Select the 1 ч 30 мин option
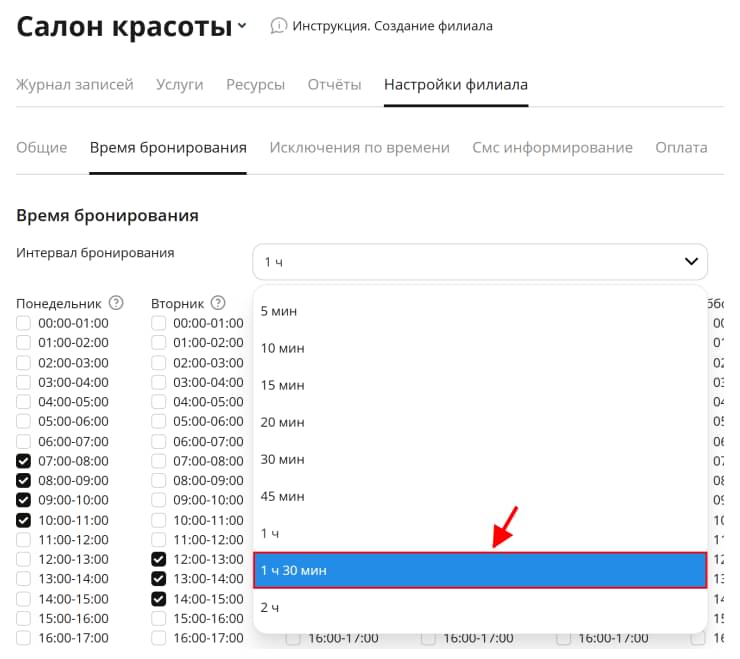This screenshot has height=659, width=740. [480, 570]
